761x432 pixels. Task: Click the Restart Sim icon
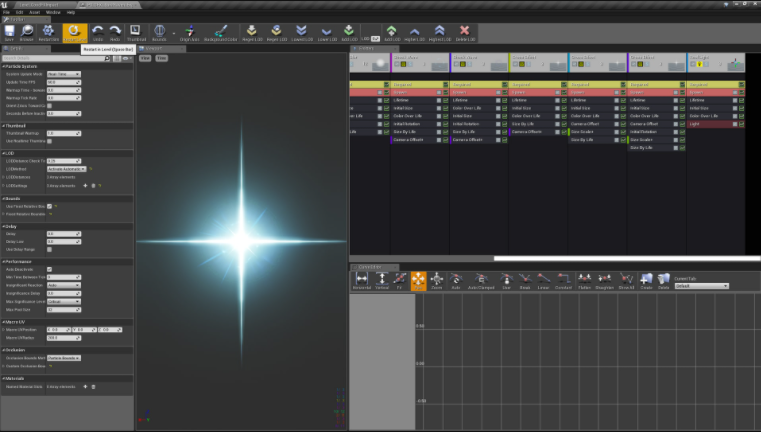point(49,33)
